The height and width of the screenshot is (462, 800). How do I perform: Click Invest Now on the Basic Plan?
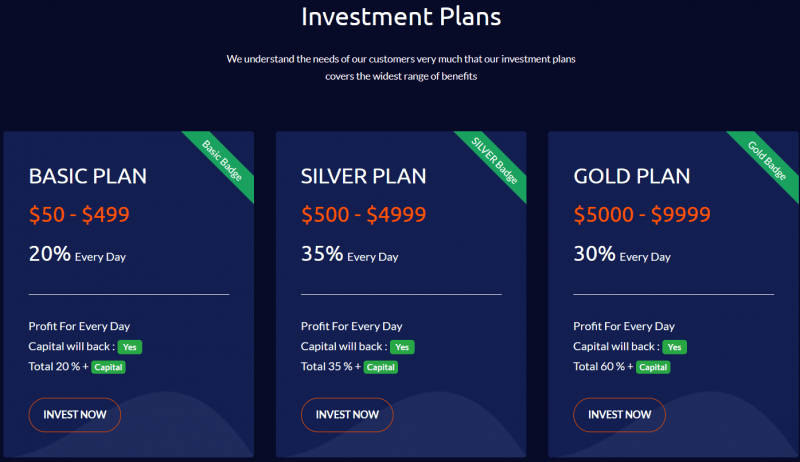pyautogui.click(x=74, y=415)
